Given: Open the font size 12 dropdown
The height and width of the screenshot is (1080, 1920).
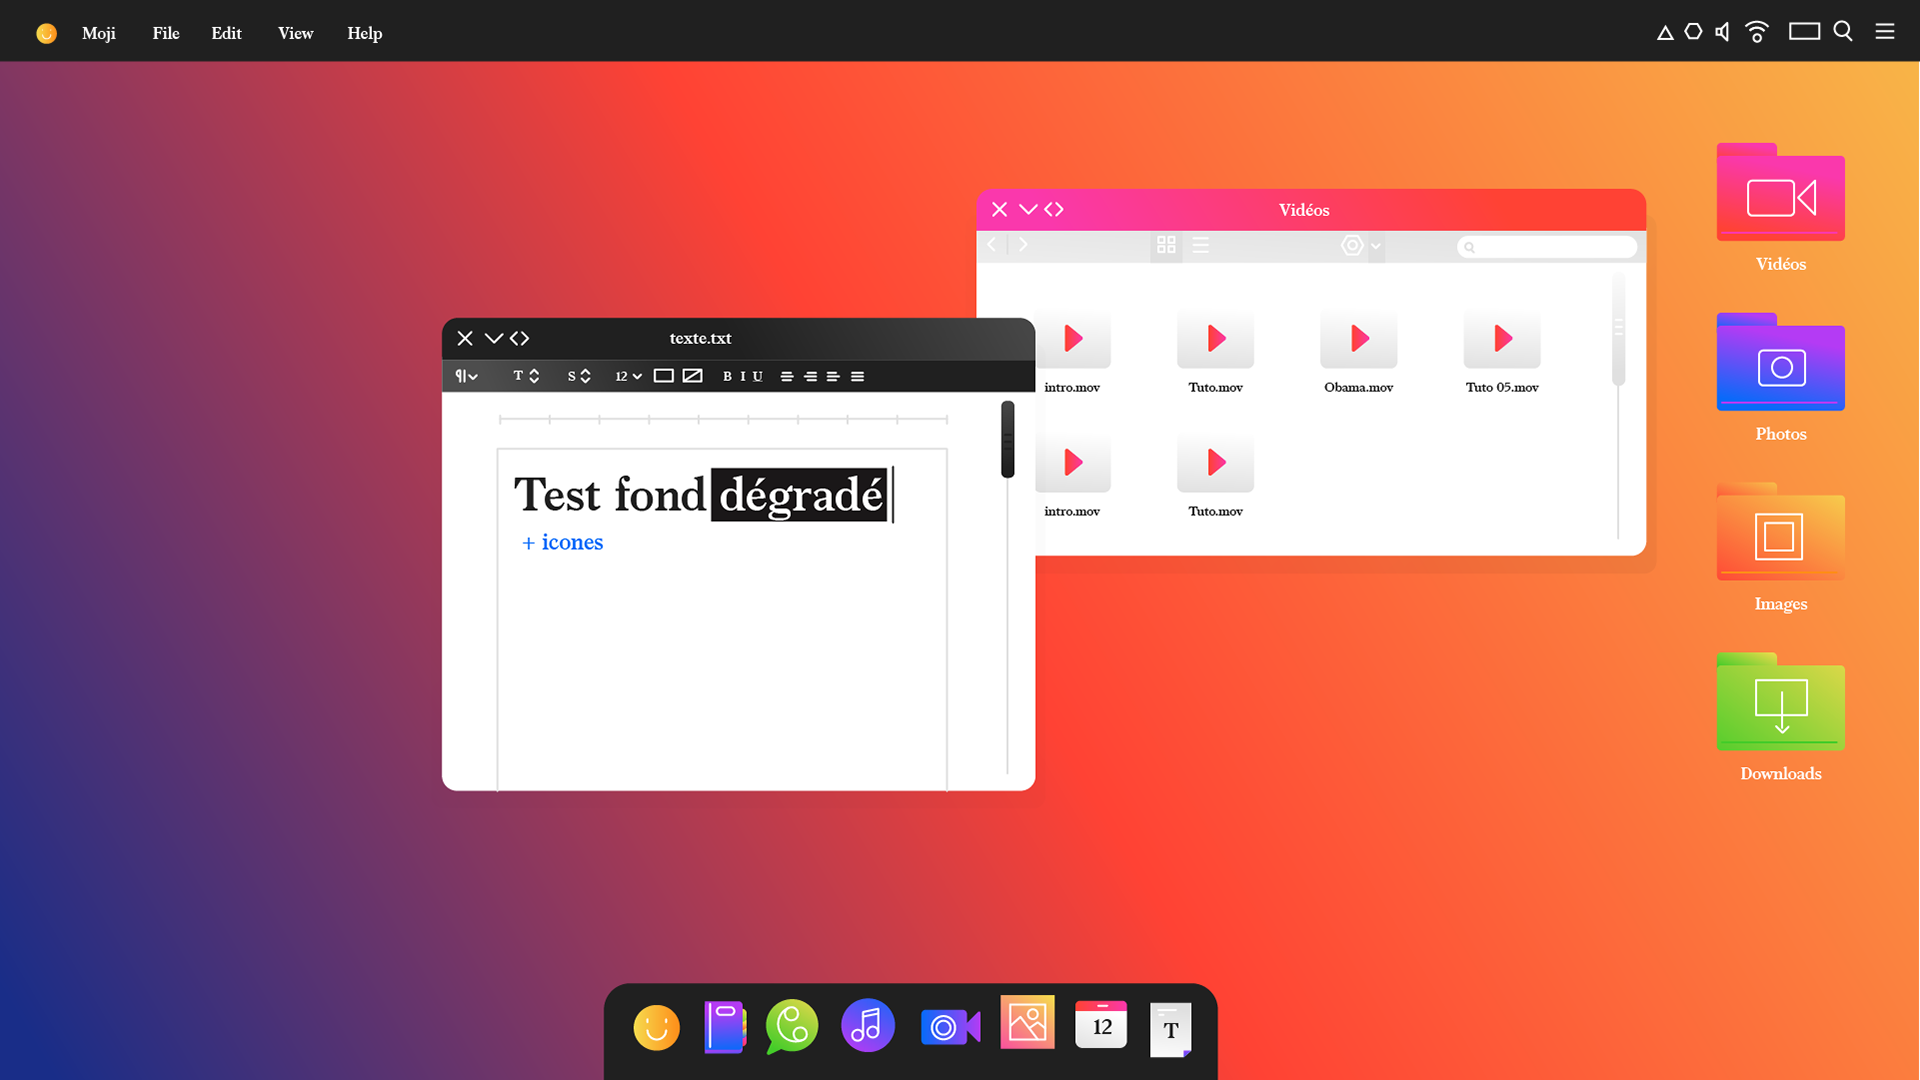Looking at the screenshot, I should 628,377.
